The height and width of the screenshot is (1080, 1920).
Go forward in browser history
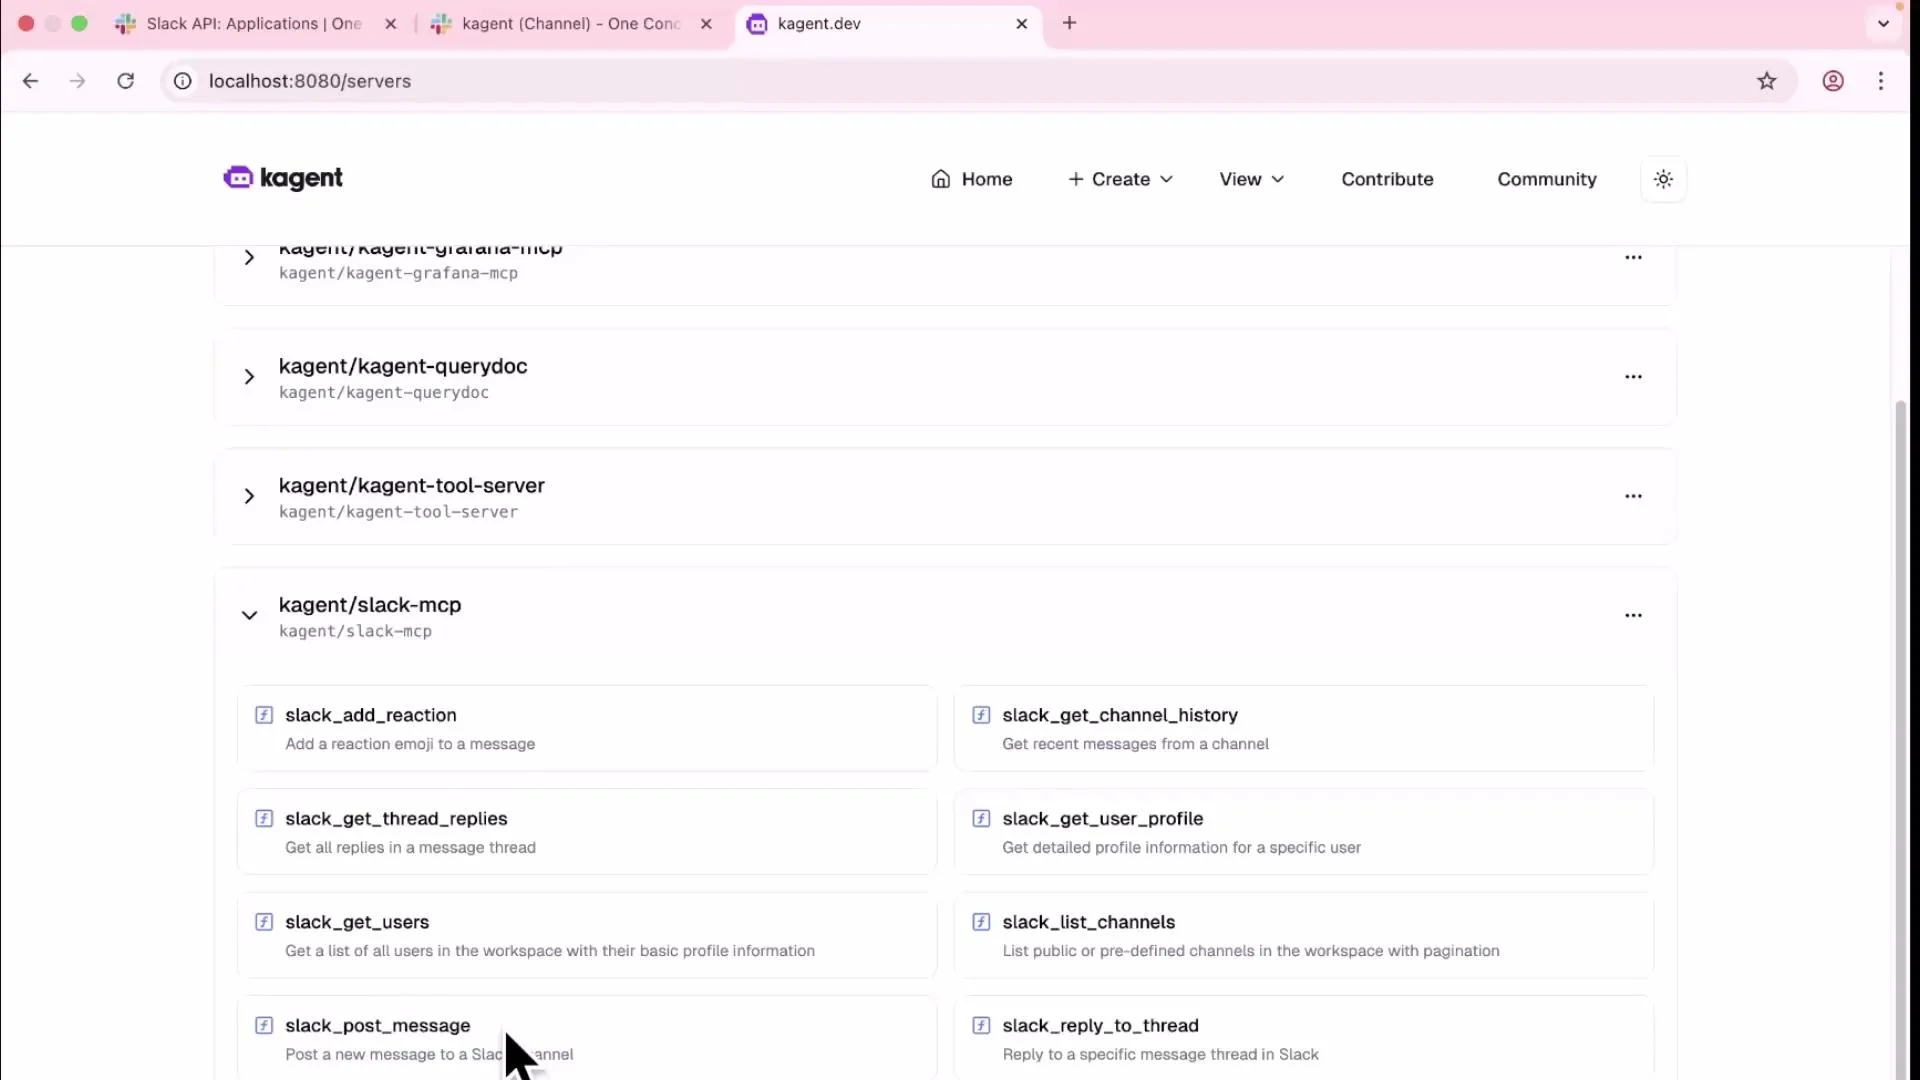click(77, 81)
